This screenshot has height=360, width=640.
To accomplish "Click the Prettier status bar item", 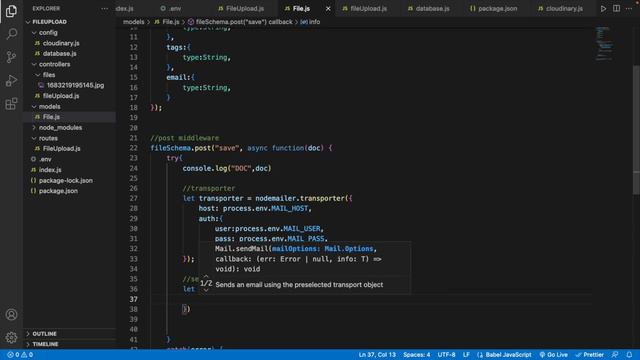I will coord(589,355).
